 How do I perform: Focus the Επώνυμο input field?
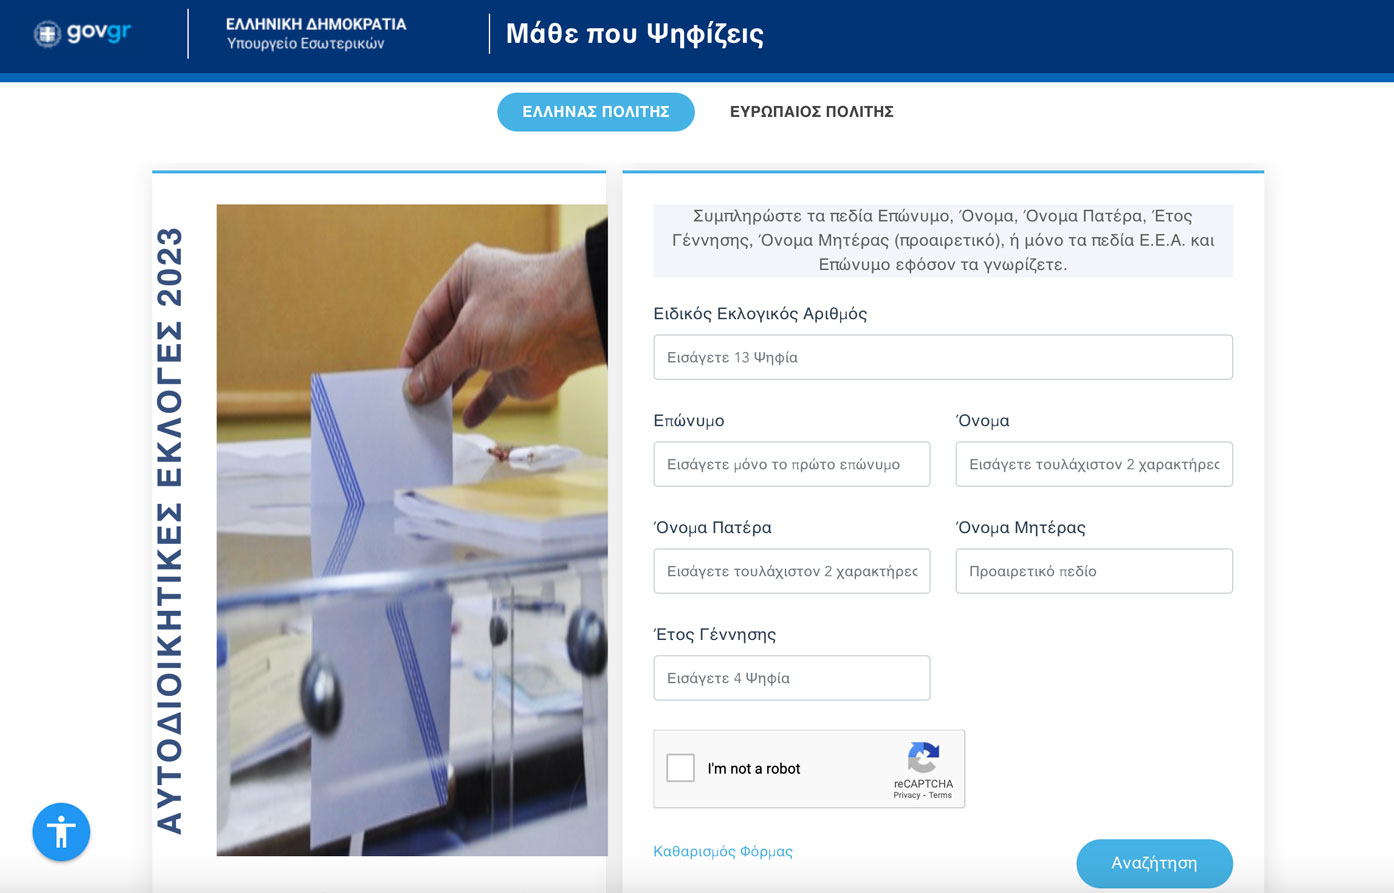click(792, 464)
